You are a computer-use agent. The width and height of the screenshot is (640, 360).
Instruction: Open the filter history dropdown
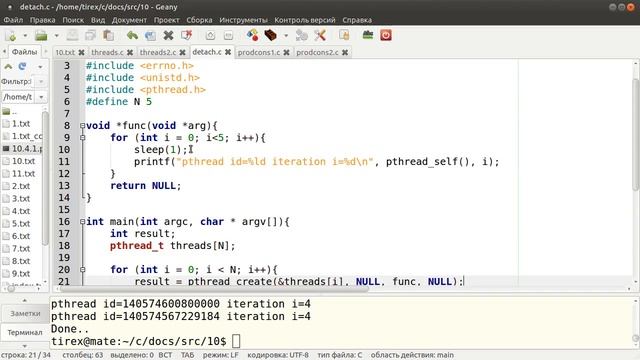41,82
